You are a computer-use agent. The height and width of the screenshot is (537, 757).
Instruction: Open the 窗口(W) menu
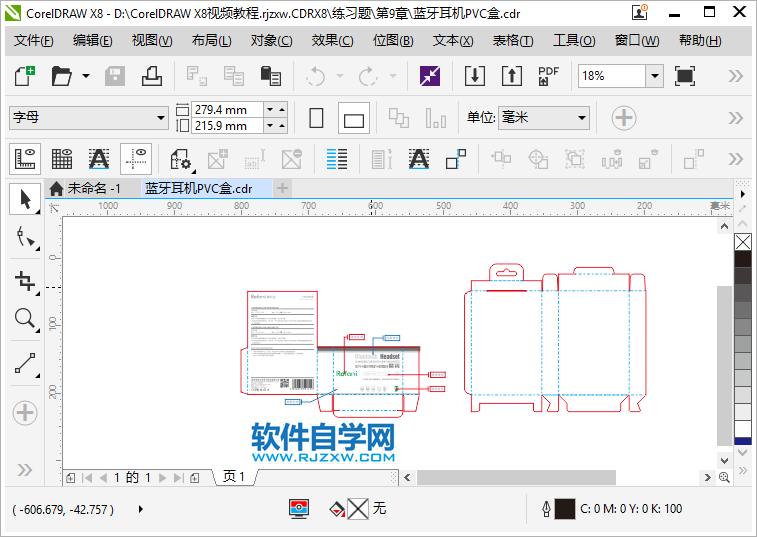pos(637,41)
